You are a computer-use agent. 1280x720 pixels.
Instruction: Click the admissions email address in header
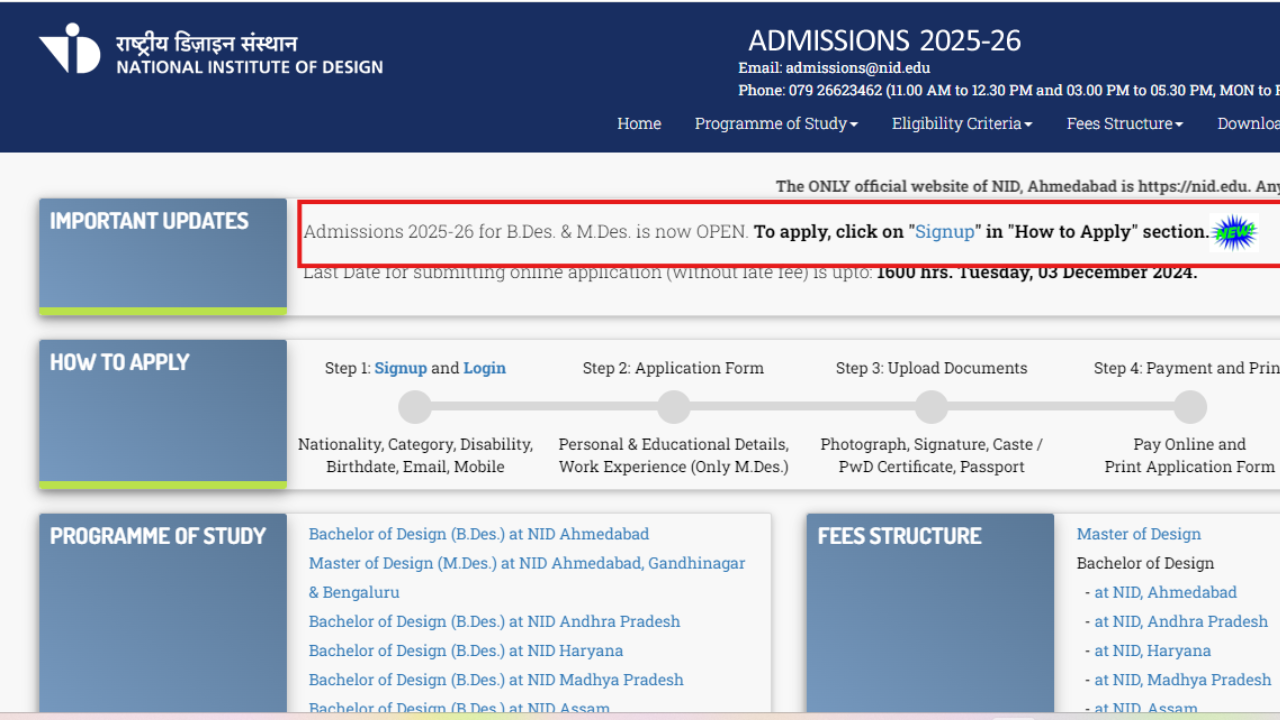[857, 68]
